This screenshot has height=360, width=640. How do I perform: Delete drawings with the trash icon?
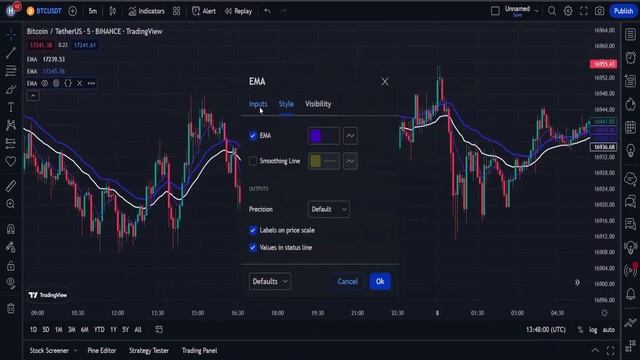[x=11, y=308]
